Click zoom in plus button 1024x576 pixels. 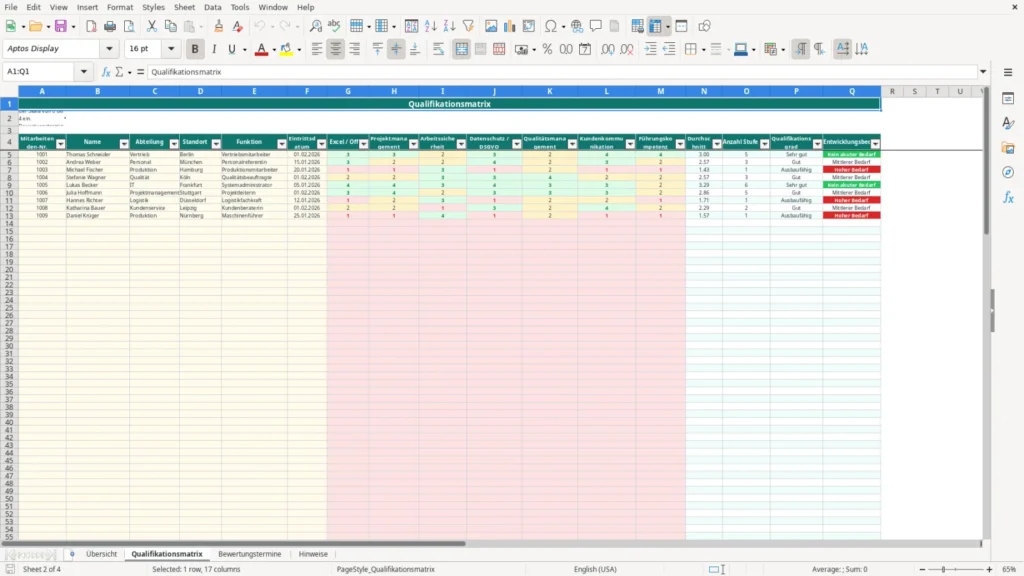[x=989, y=569]
